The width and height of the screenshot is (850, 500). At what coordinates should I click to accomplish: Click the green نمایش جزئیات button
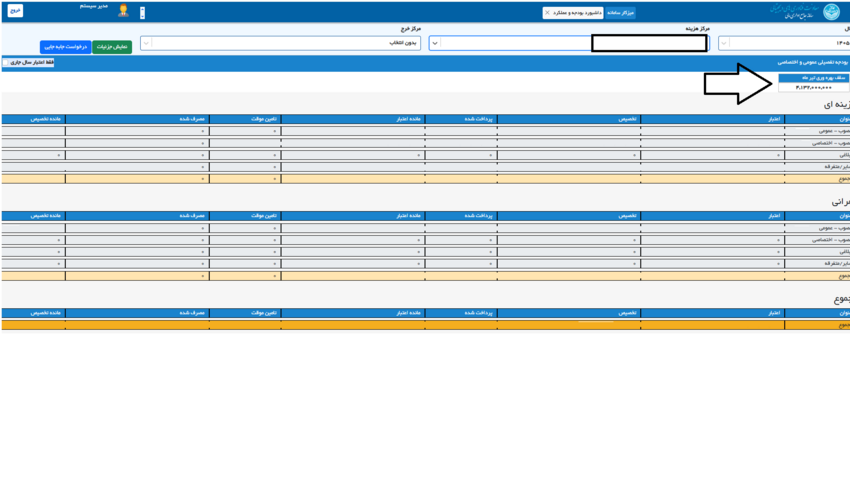pyautogui.click(x=112, y=47)
